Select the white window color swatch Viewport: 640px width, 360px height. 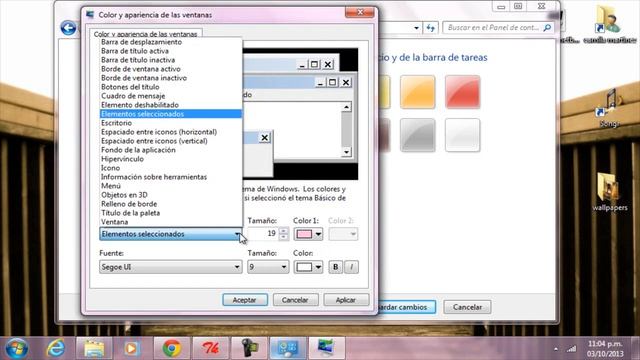pos(462,135)
